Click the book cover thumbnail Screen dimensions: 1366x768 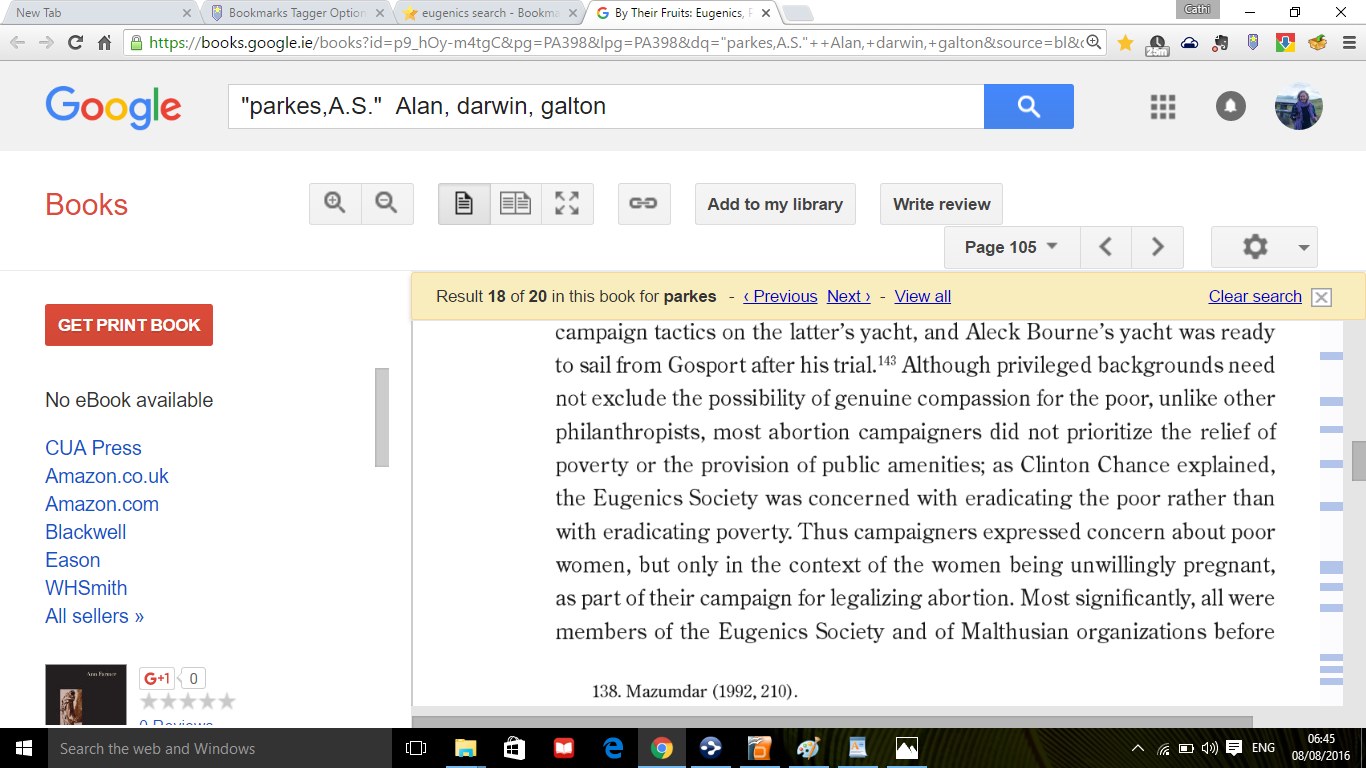coord(86,695)
